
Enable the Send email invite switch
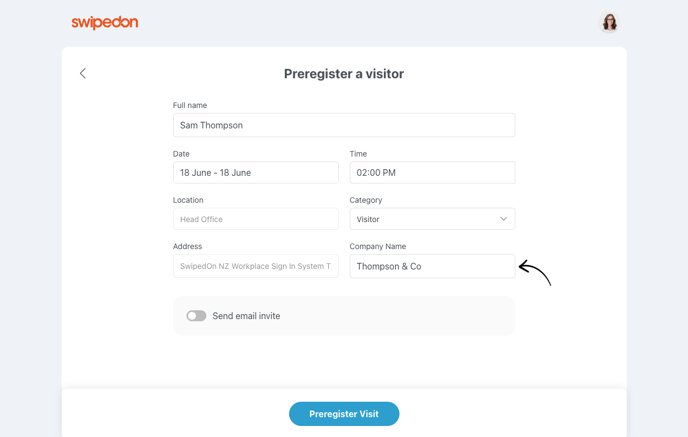click(x=196, y=316)
